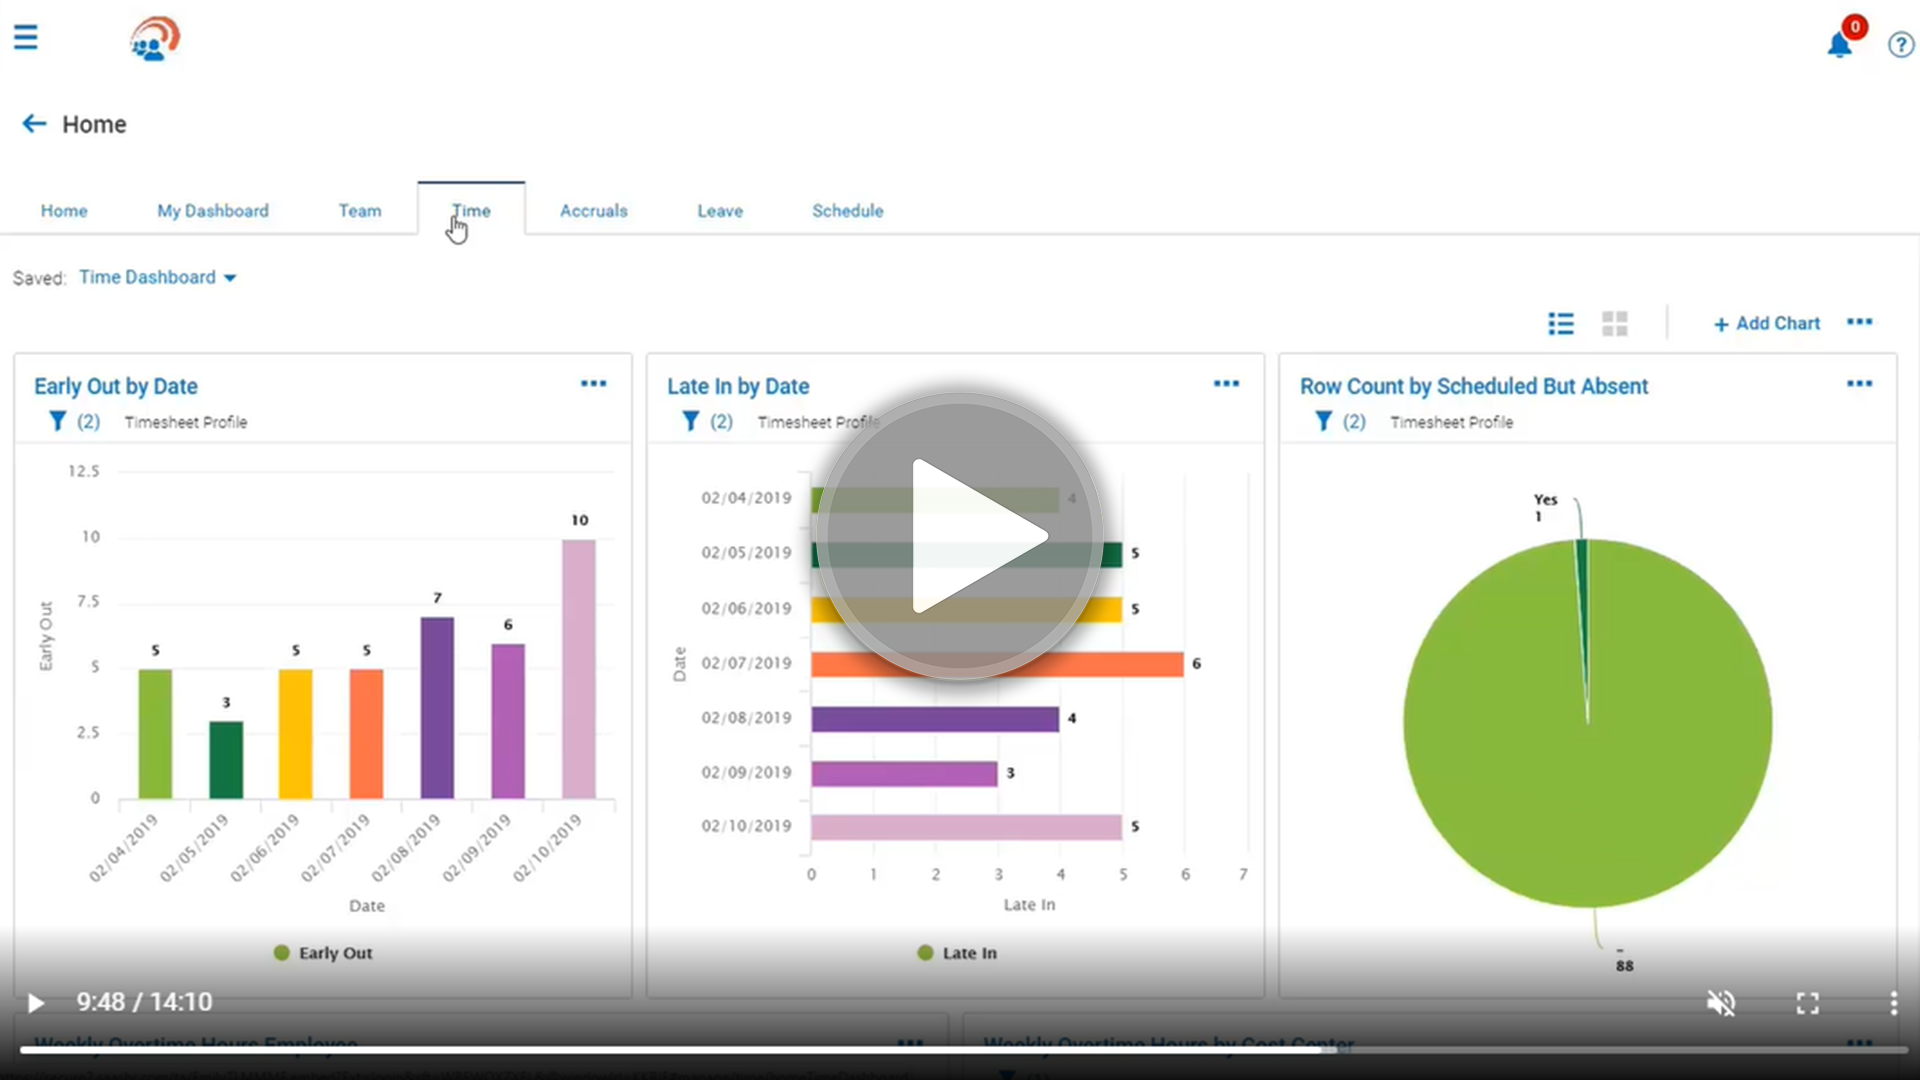Open the hamburger navigation menu

coord(25,37)
